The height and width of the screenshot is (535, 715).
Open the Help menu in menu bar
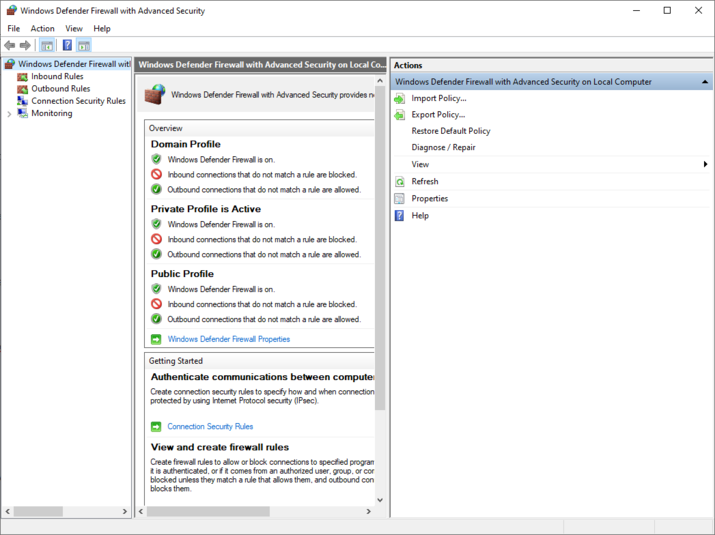102,28
